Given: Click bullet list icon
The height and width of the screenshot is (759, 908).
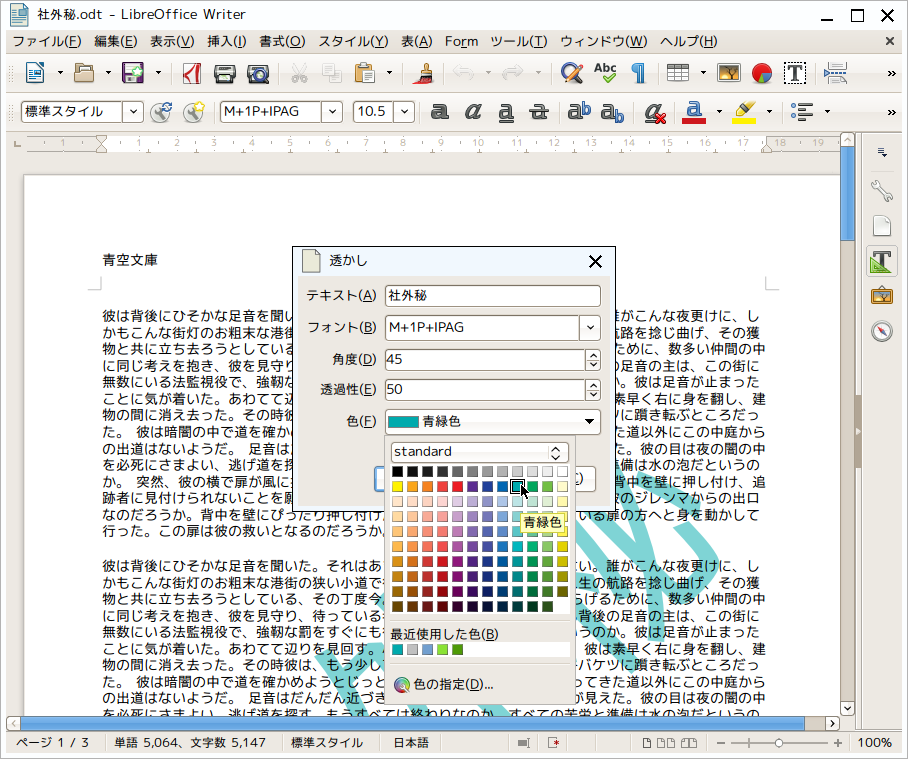Looking at the screenshot, I should 802,111.
